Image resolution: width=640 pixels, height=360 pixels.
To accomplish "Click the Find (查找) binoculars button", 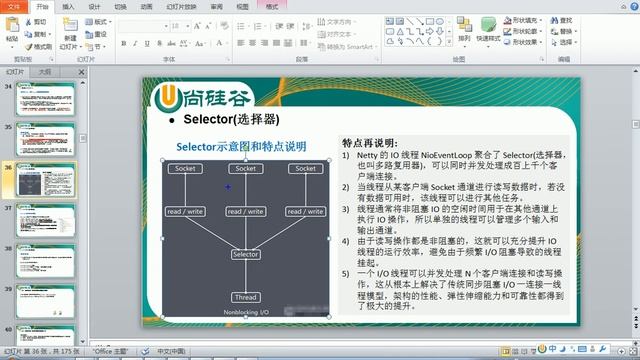I will click(x=562, y=20).
